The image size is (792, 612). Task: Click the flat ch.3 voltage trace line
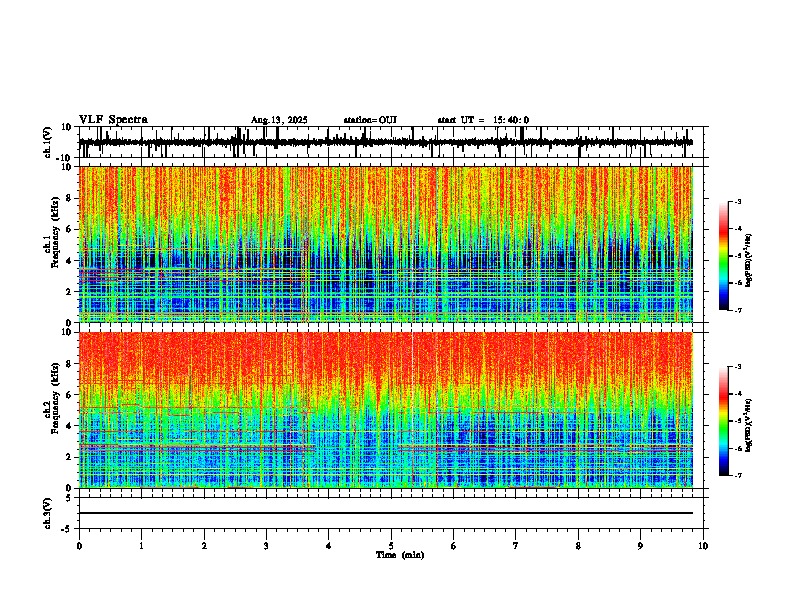[x=386, y=513]
